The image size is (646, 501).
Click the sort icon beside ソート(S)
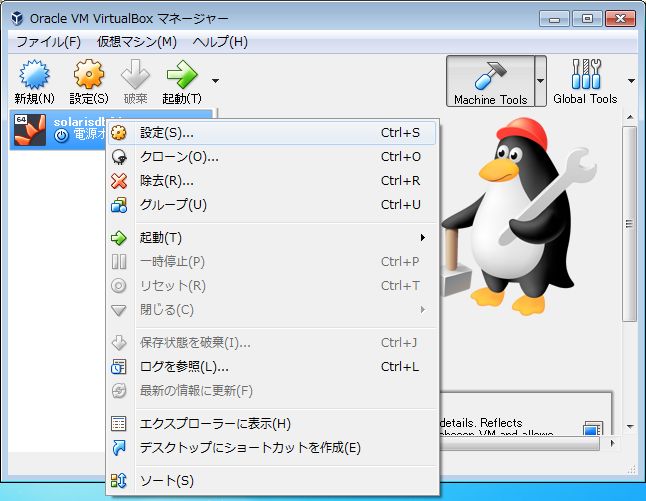[119, 480]
